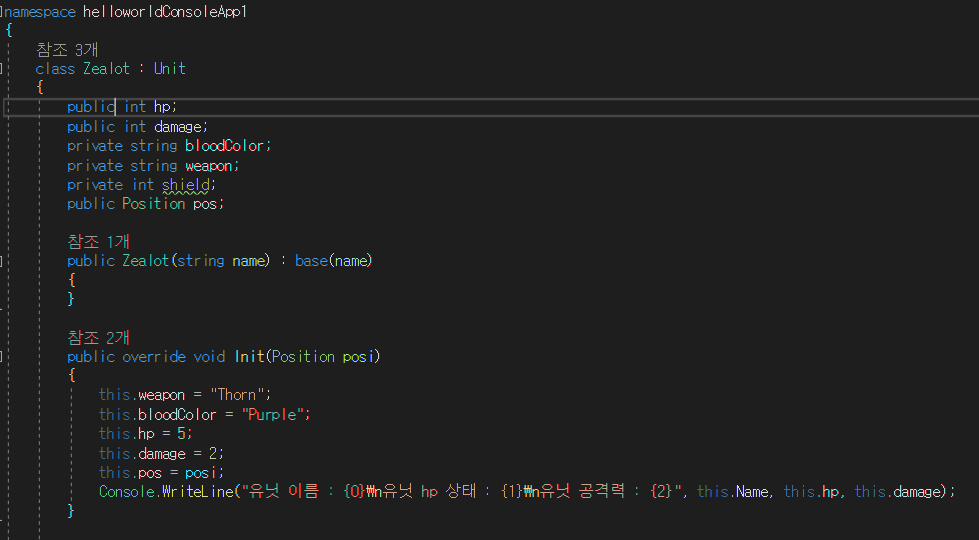Click the override keyword
Viewport: 979px width, 540px height.
pos(154,357)
